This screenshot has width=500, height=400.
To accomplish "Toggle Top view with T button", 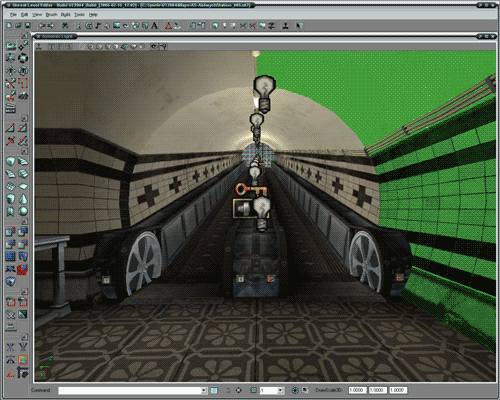I will point(52,47).
